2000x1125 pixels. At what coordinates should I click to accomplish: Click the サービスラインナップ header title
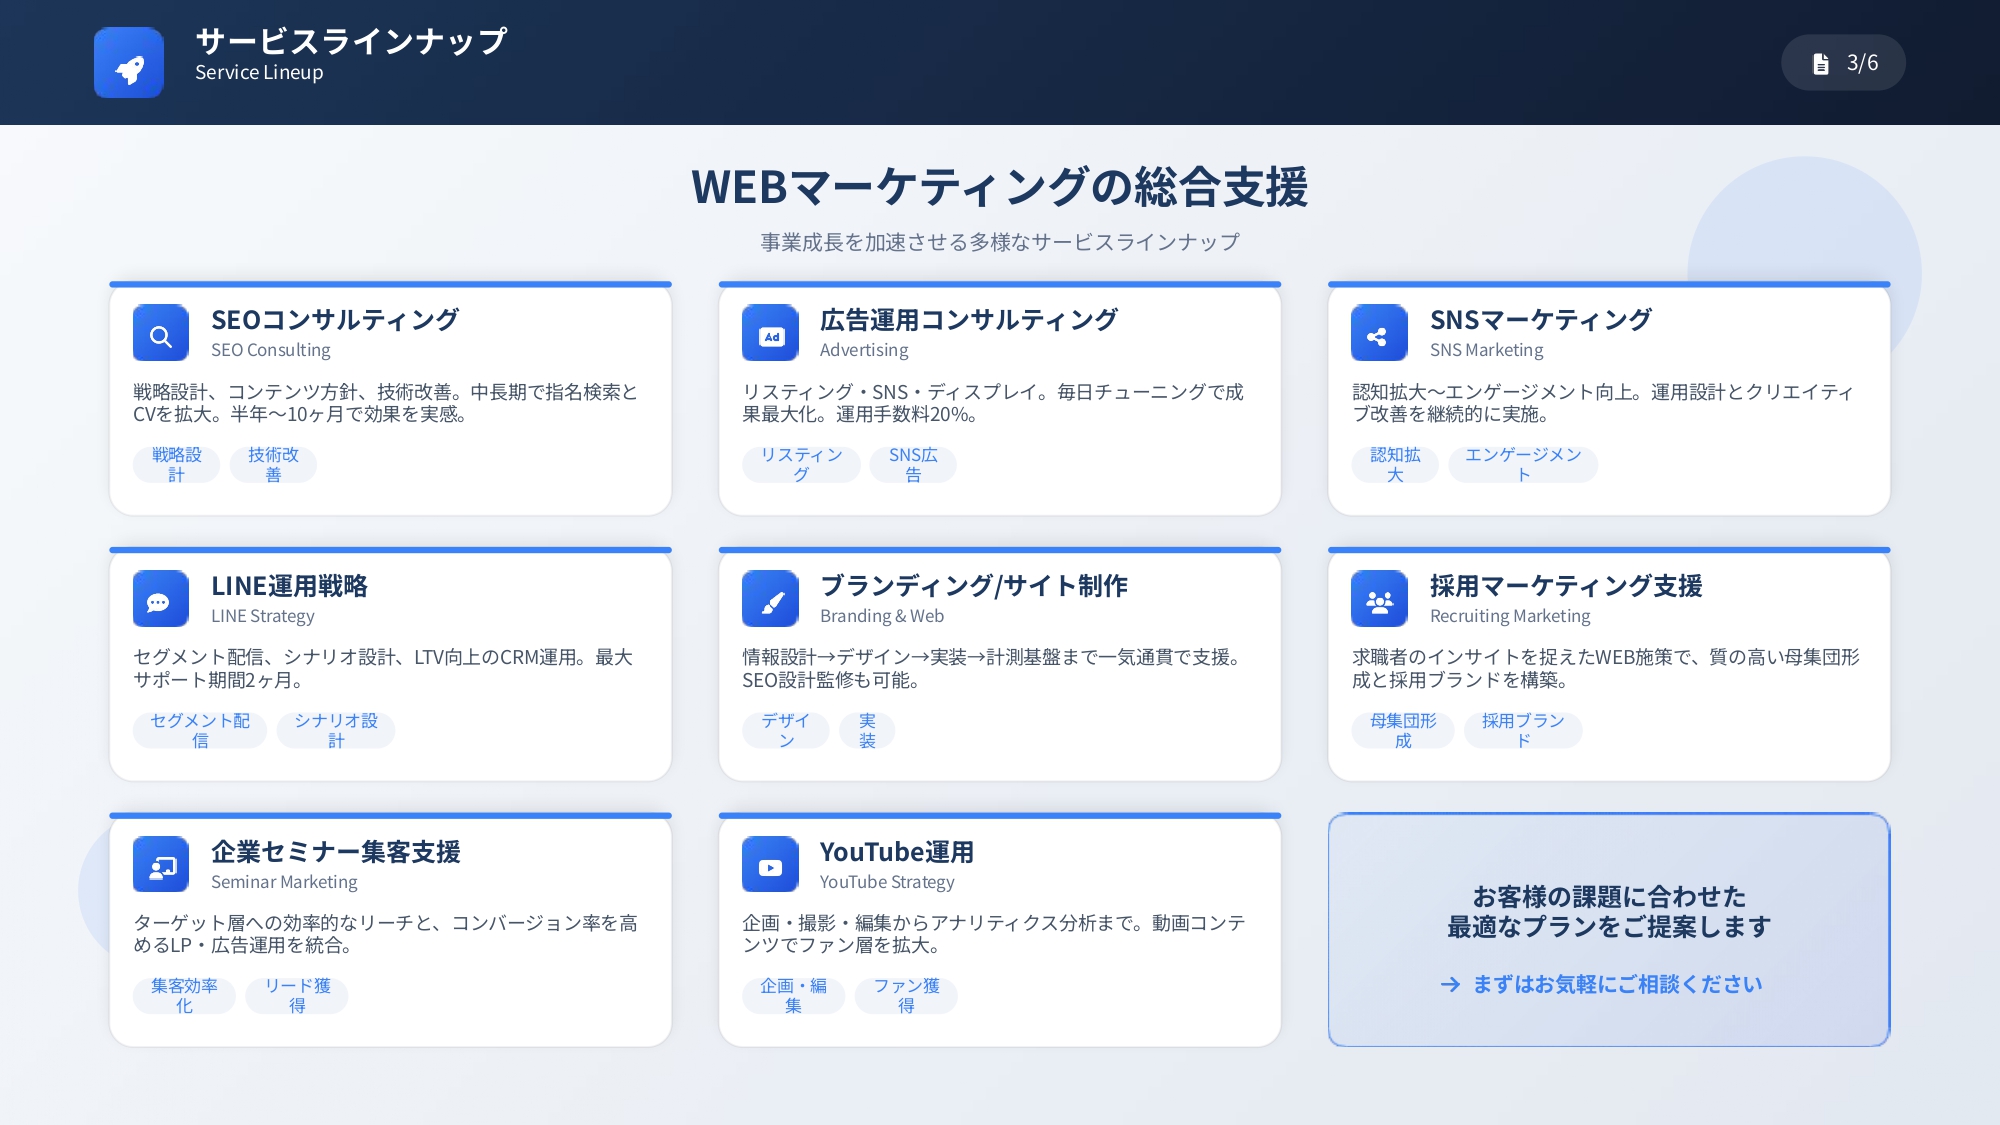tap(351, 41)
